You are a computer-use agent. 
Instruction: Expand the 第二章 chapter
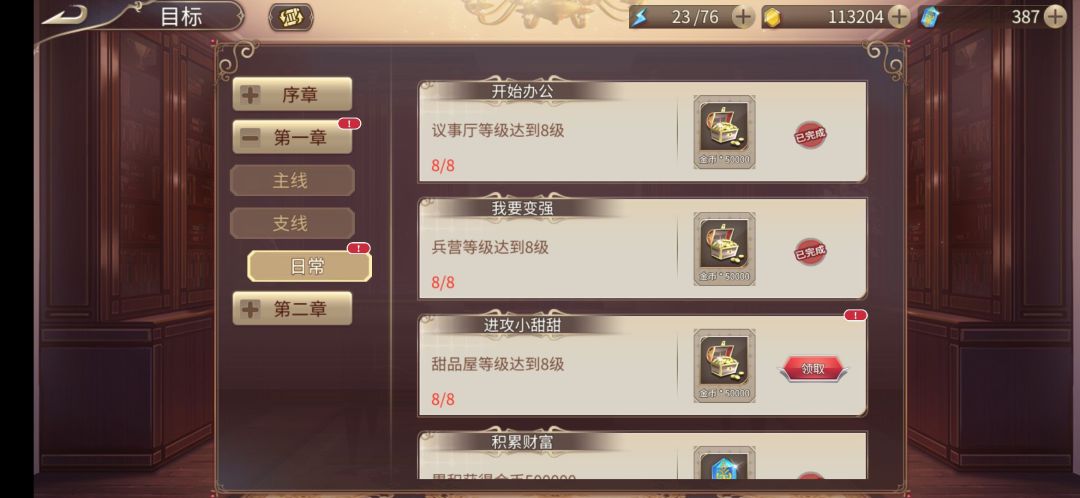coord(292,309)
